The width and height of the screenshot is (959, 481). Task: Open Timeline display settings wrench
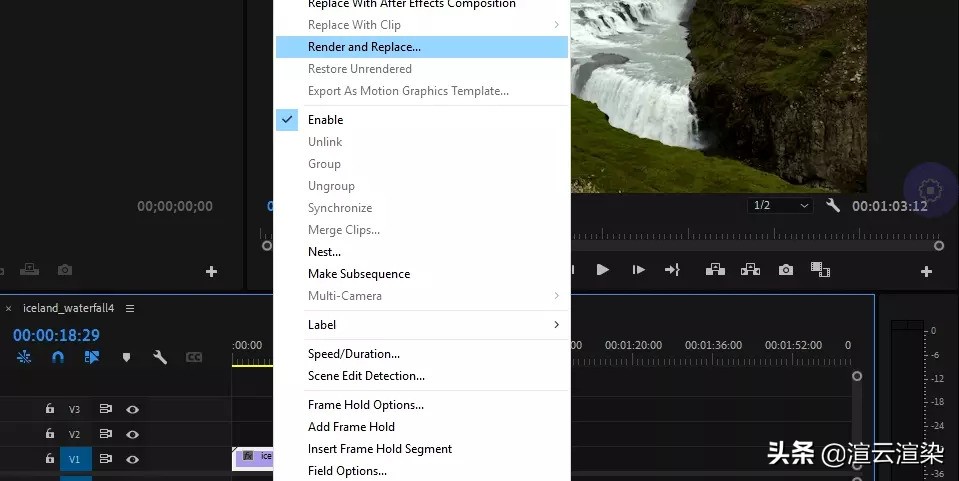point(159,357)
